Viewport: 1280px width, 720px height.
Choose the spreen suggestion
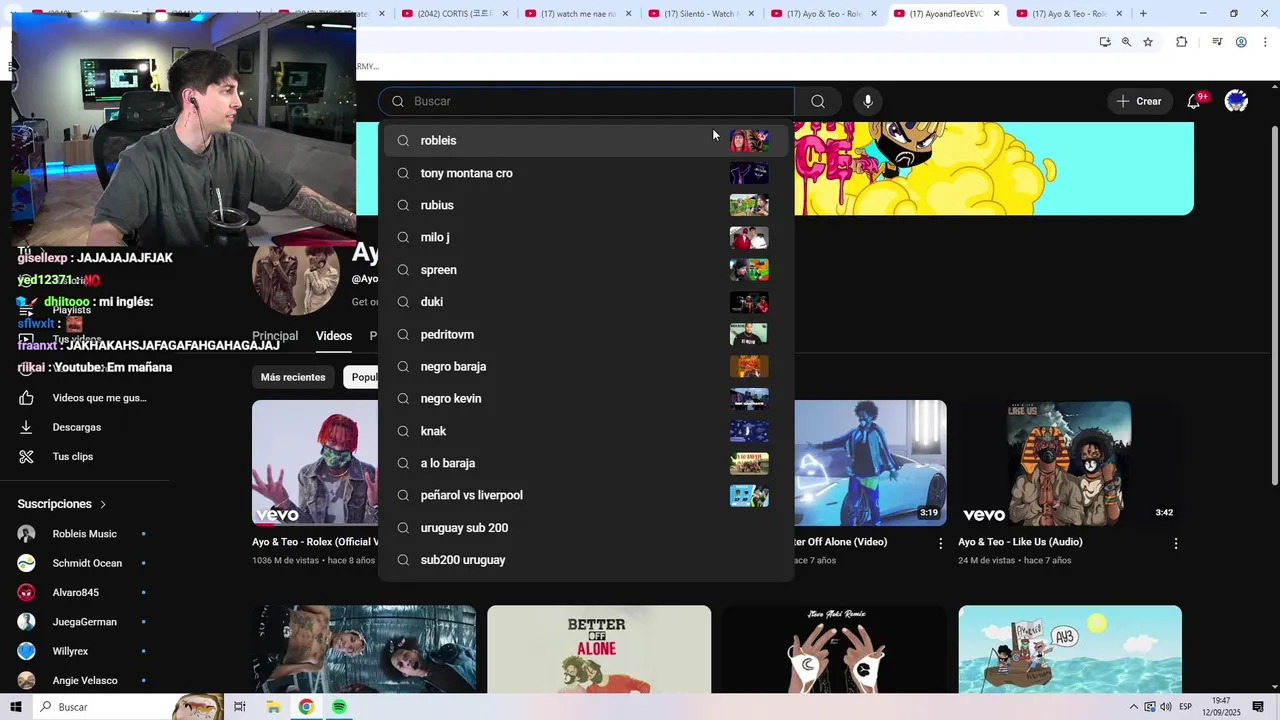(x=586, y=270)
